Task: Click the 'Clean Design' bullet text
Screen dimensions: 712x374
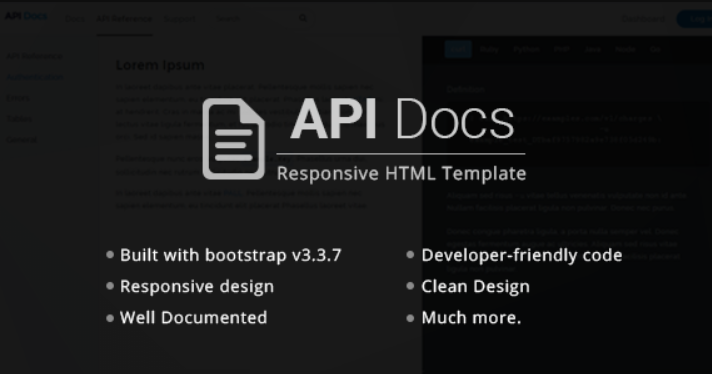Action: coord(475,287)
